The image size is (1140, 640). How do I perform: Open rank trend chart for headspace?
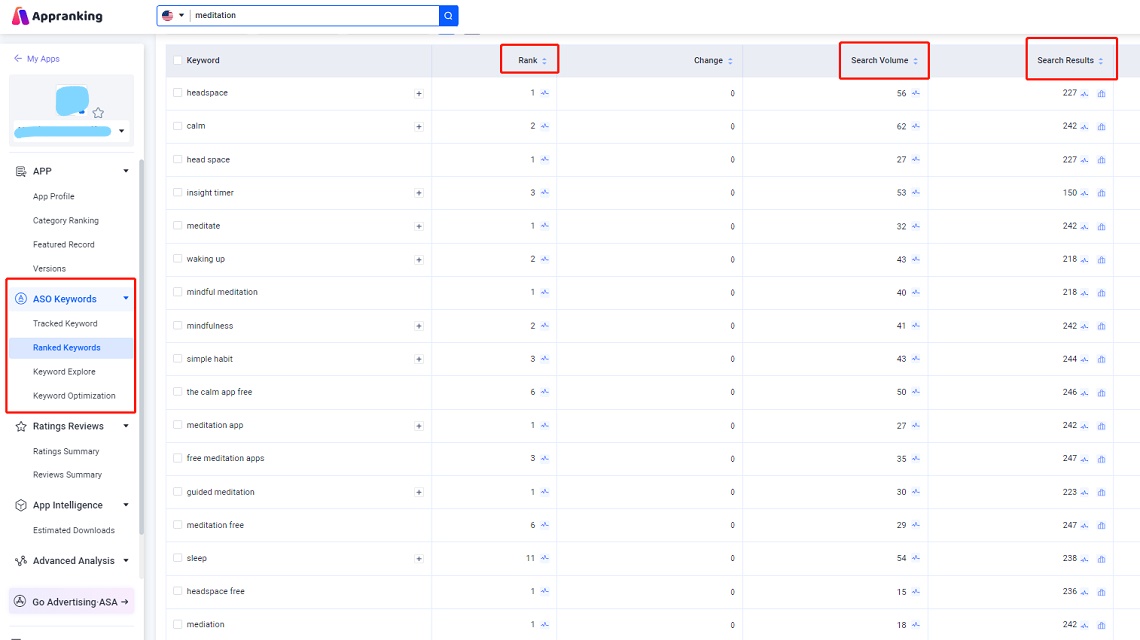[545, 93]
